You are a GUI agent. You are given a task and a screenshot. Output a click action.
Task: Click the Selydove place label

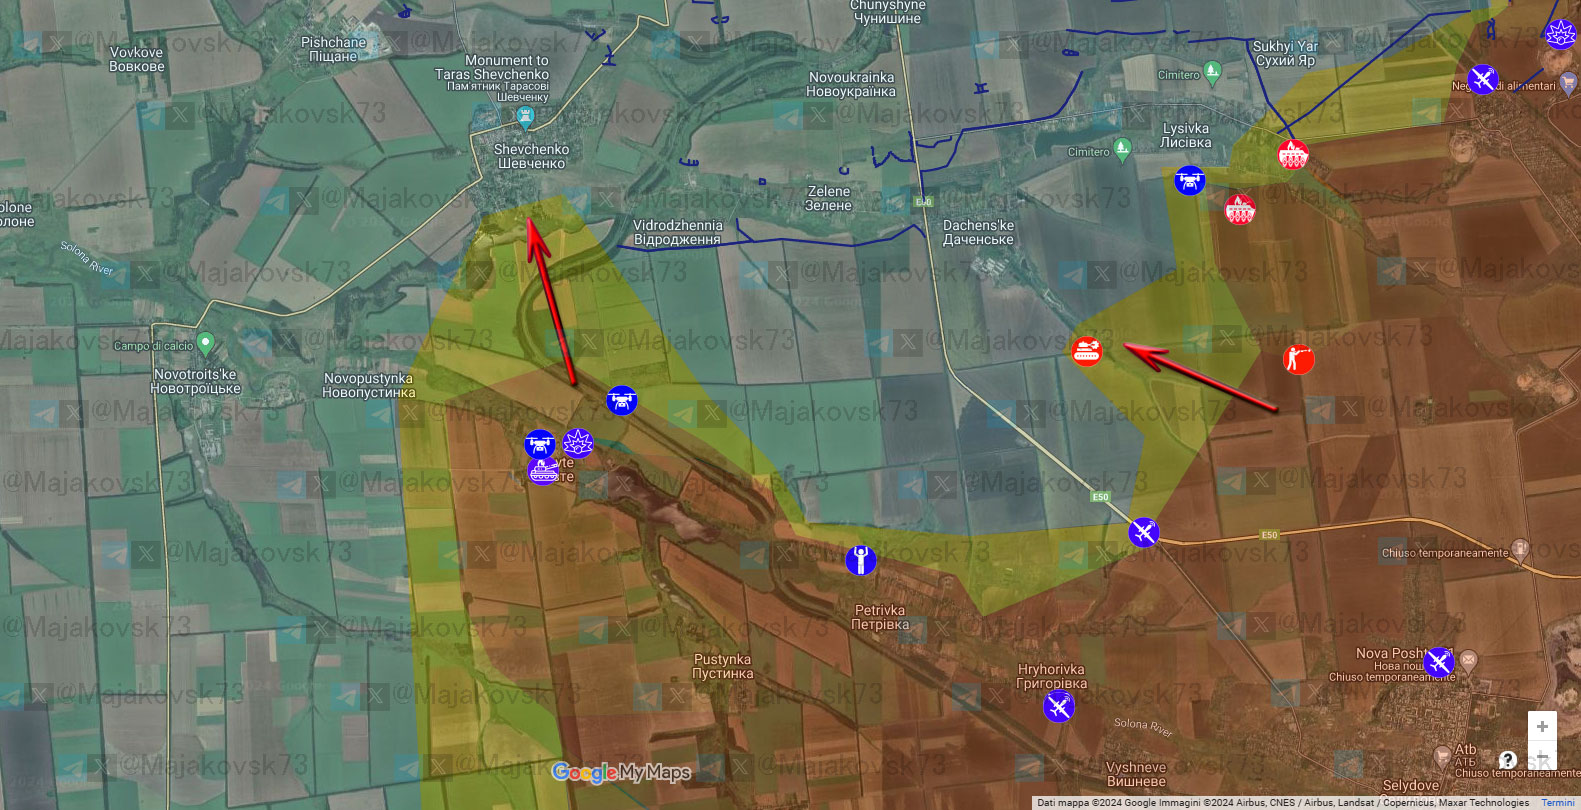click(x=1411, y=786)
